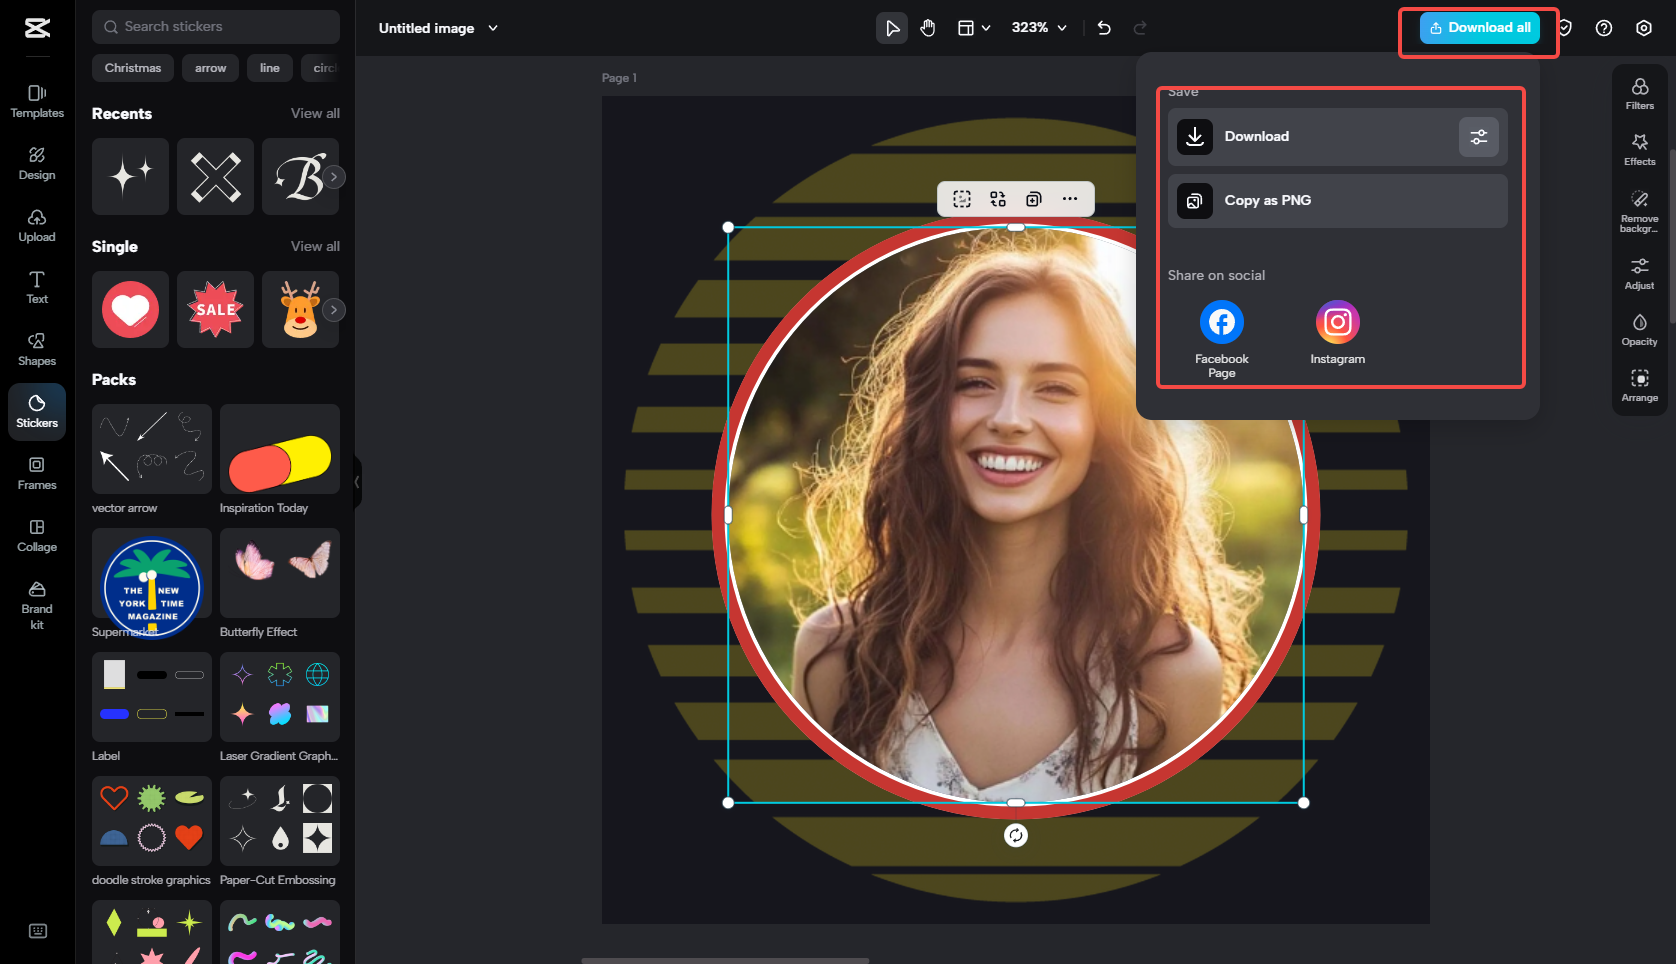The height and width of the screenshot is (964, 1676).
Task: Open the Filters panel
Action: [x=1639, y=93]
